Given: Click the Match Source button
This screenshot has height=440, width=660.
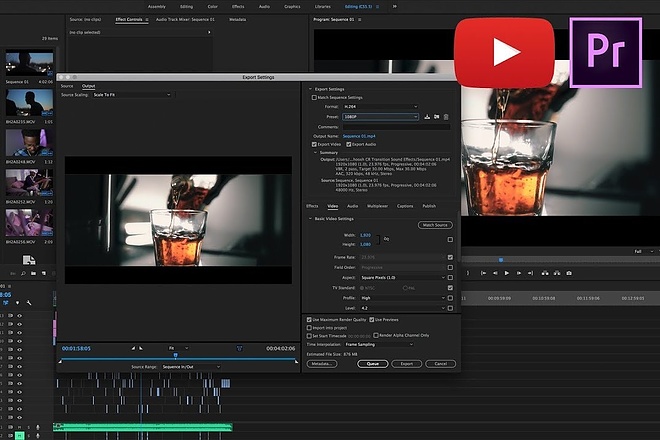Looking at the screenshot, I should 435,225.
